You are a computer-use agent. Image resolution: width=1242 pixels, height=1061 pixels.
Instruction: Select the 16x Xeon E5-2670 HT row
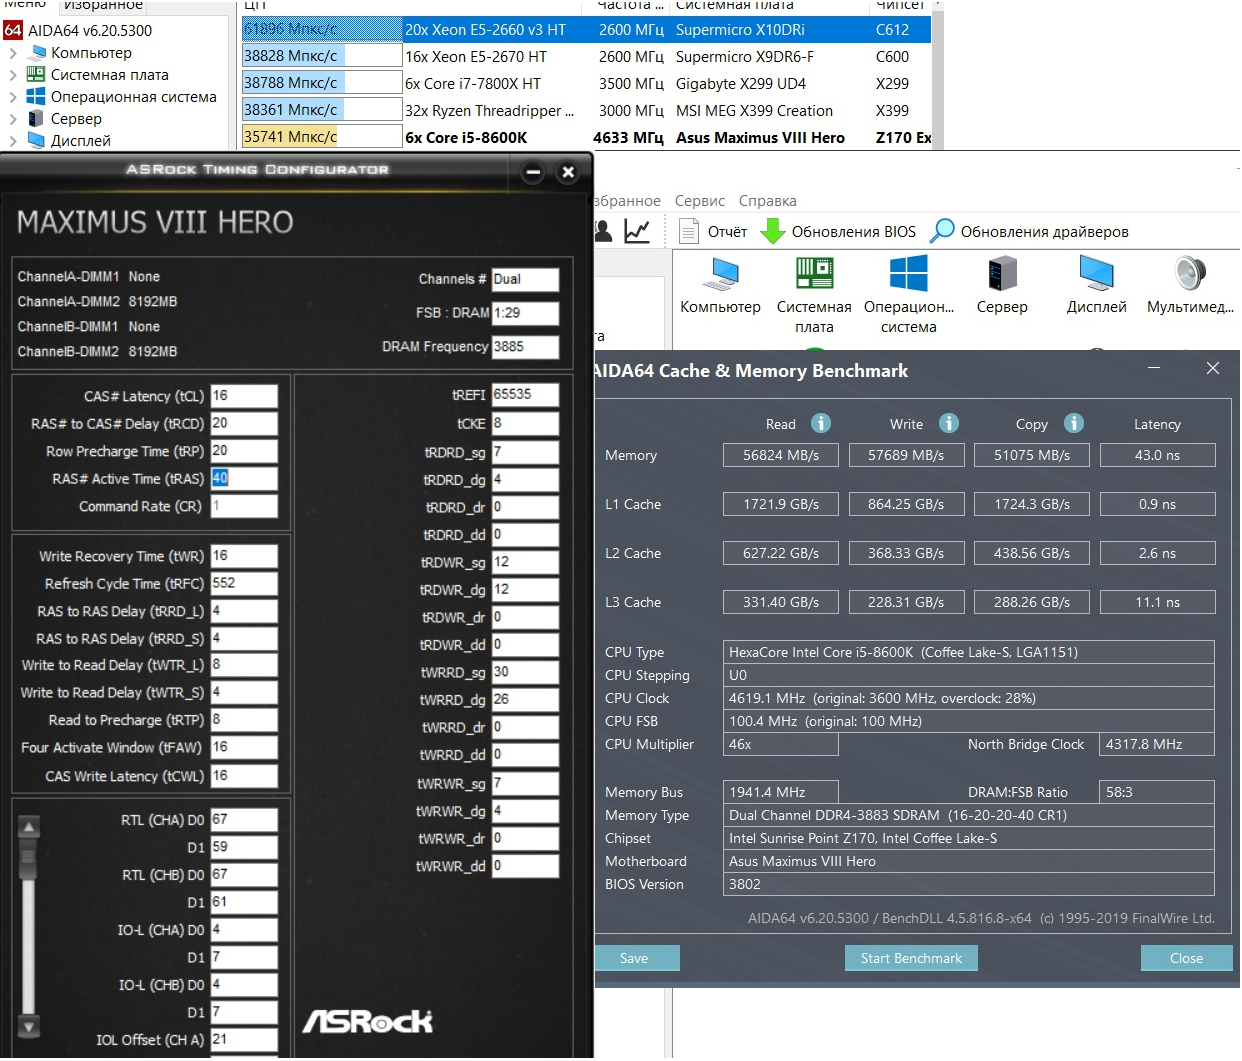586,57
